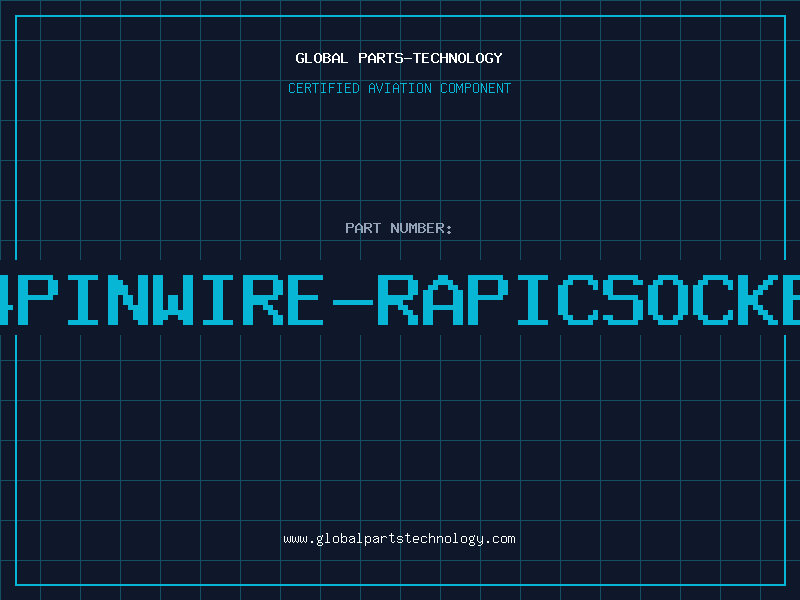Click the word COMPONENT in the subtitle
The height and width of the screenshot is (600, 800).
[x=476, y=88]
